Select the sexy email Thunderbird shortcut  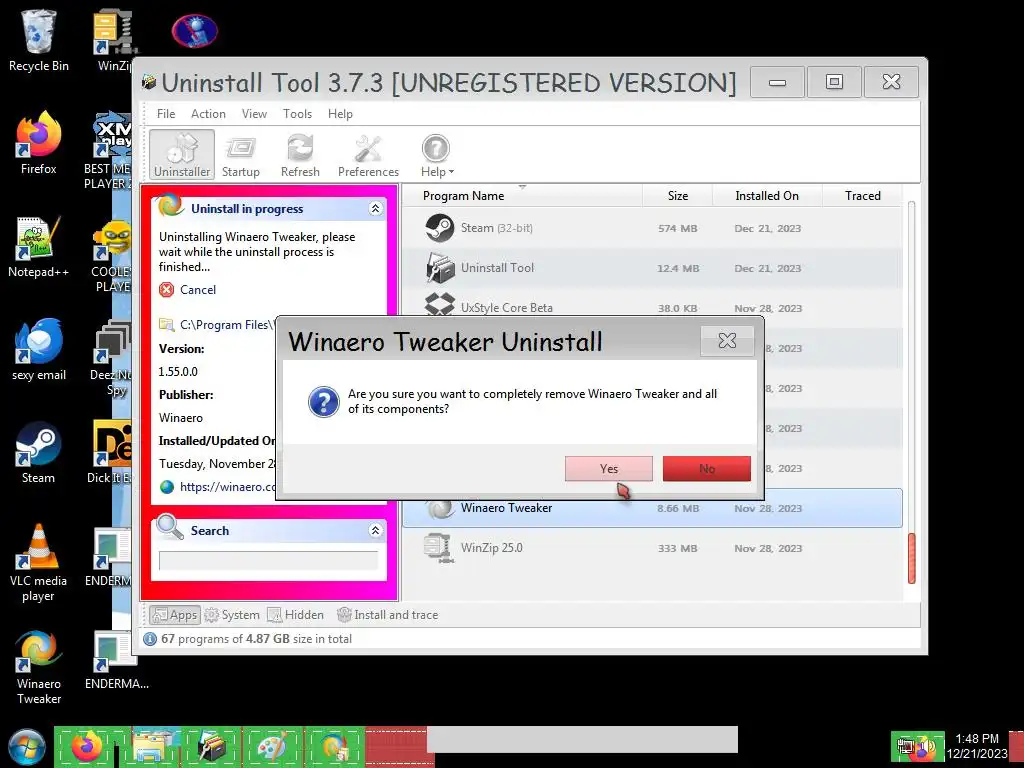[x=39, y=349]
